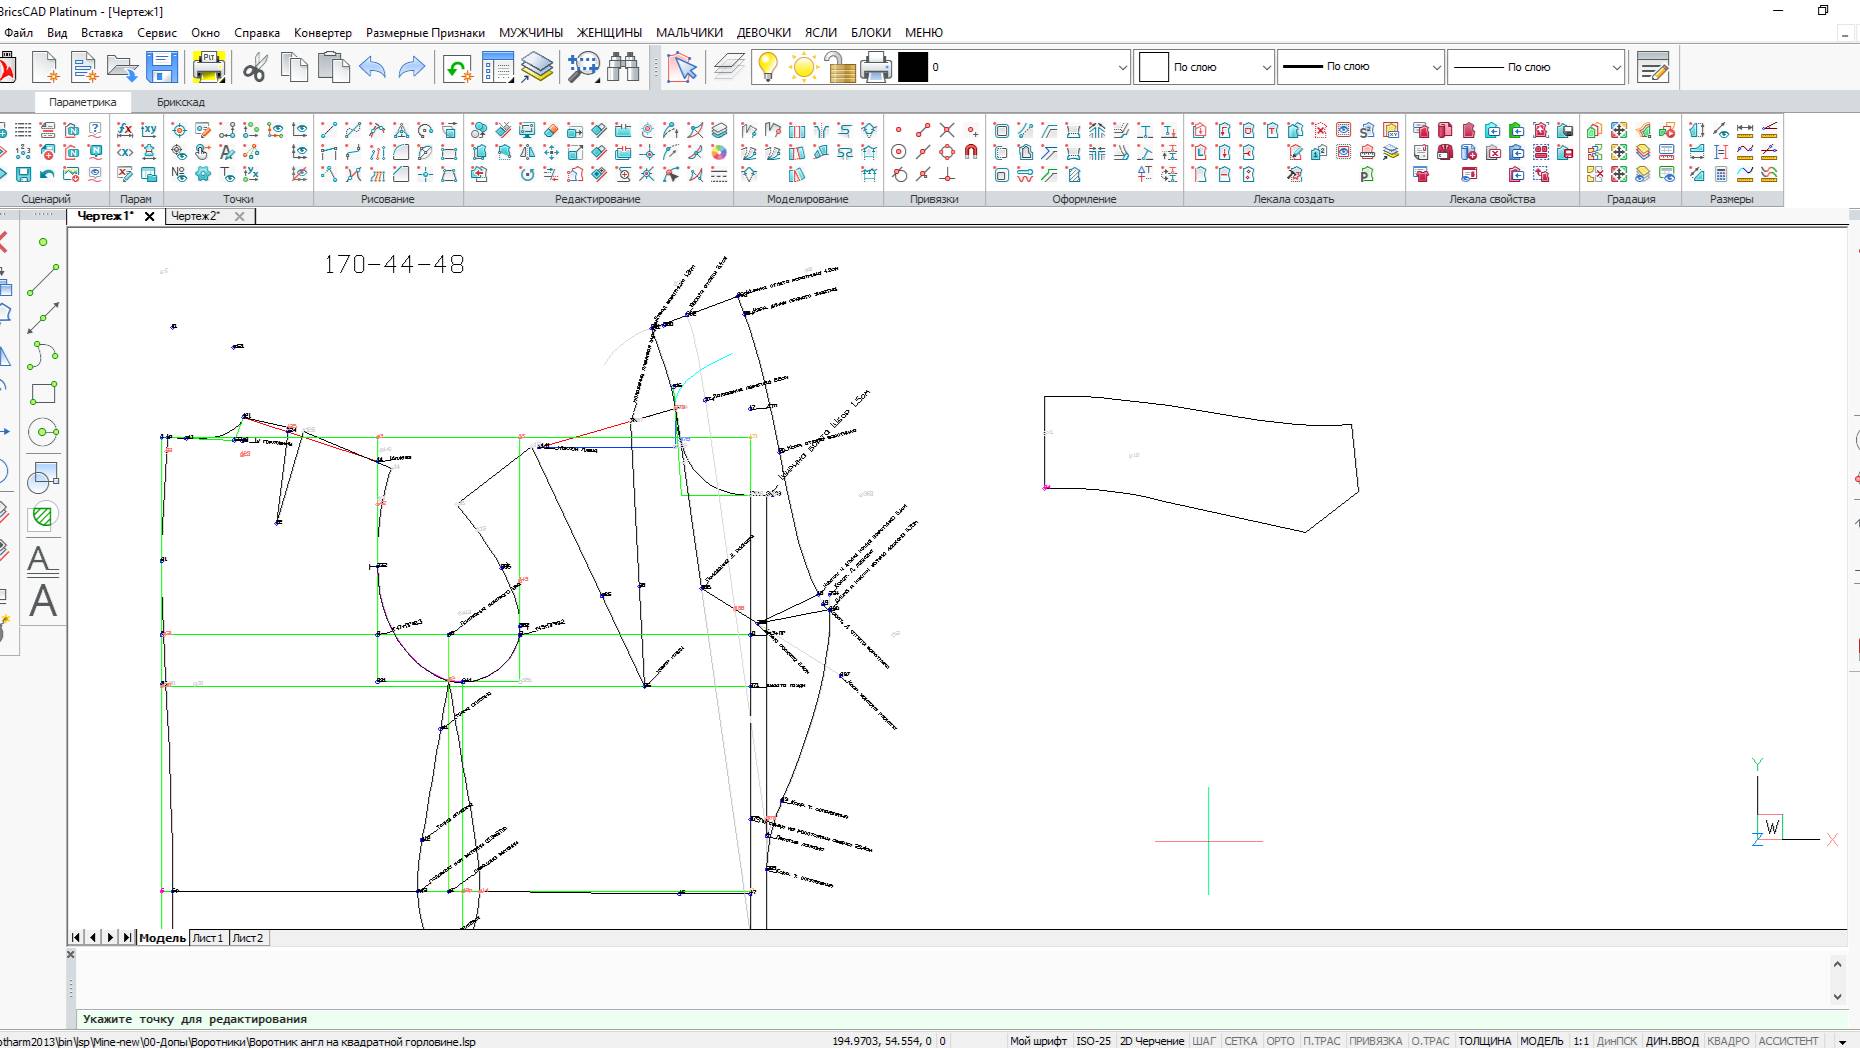Select the underlined A text tool

[42, 560]
